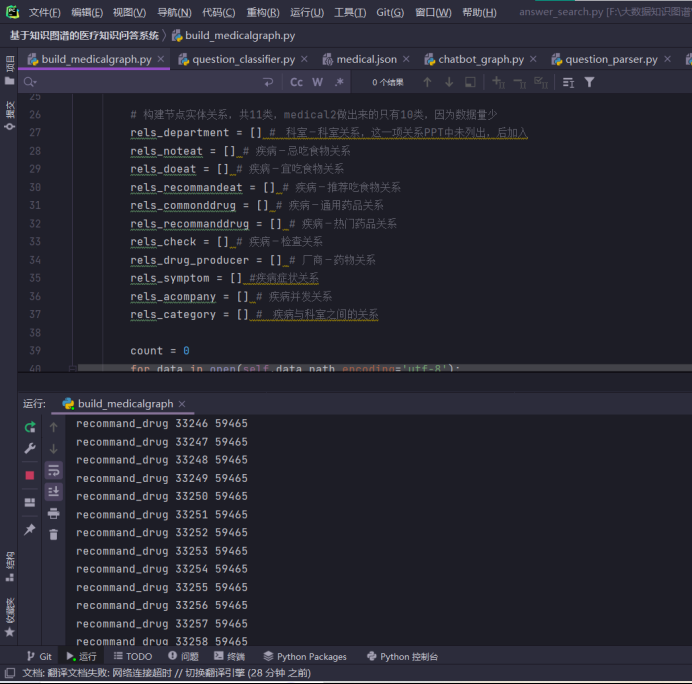Screen dimensions: 692x684
Task: Toggle Match Case (Cc) in find bar
Action: tap(296, 82)
